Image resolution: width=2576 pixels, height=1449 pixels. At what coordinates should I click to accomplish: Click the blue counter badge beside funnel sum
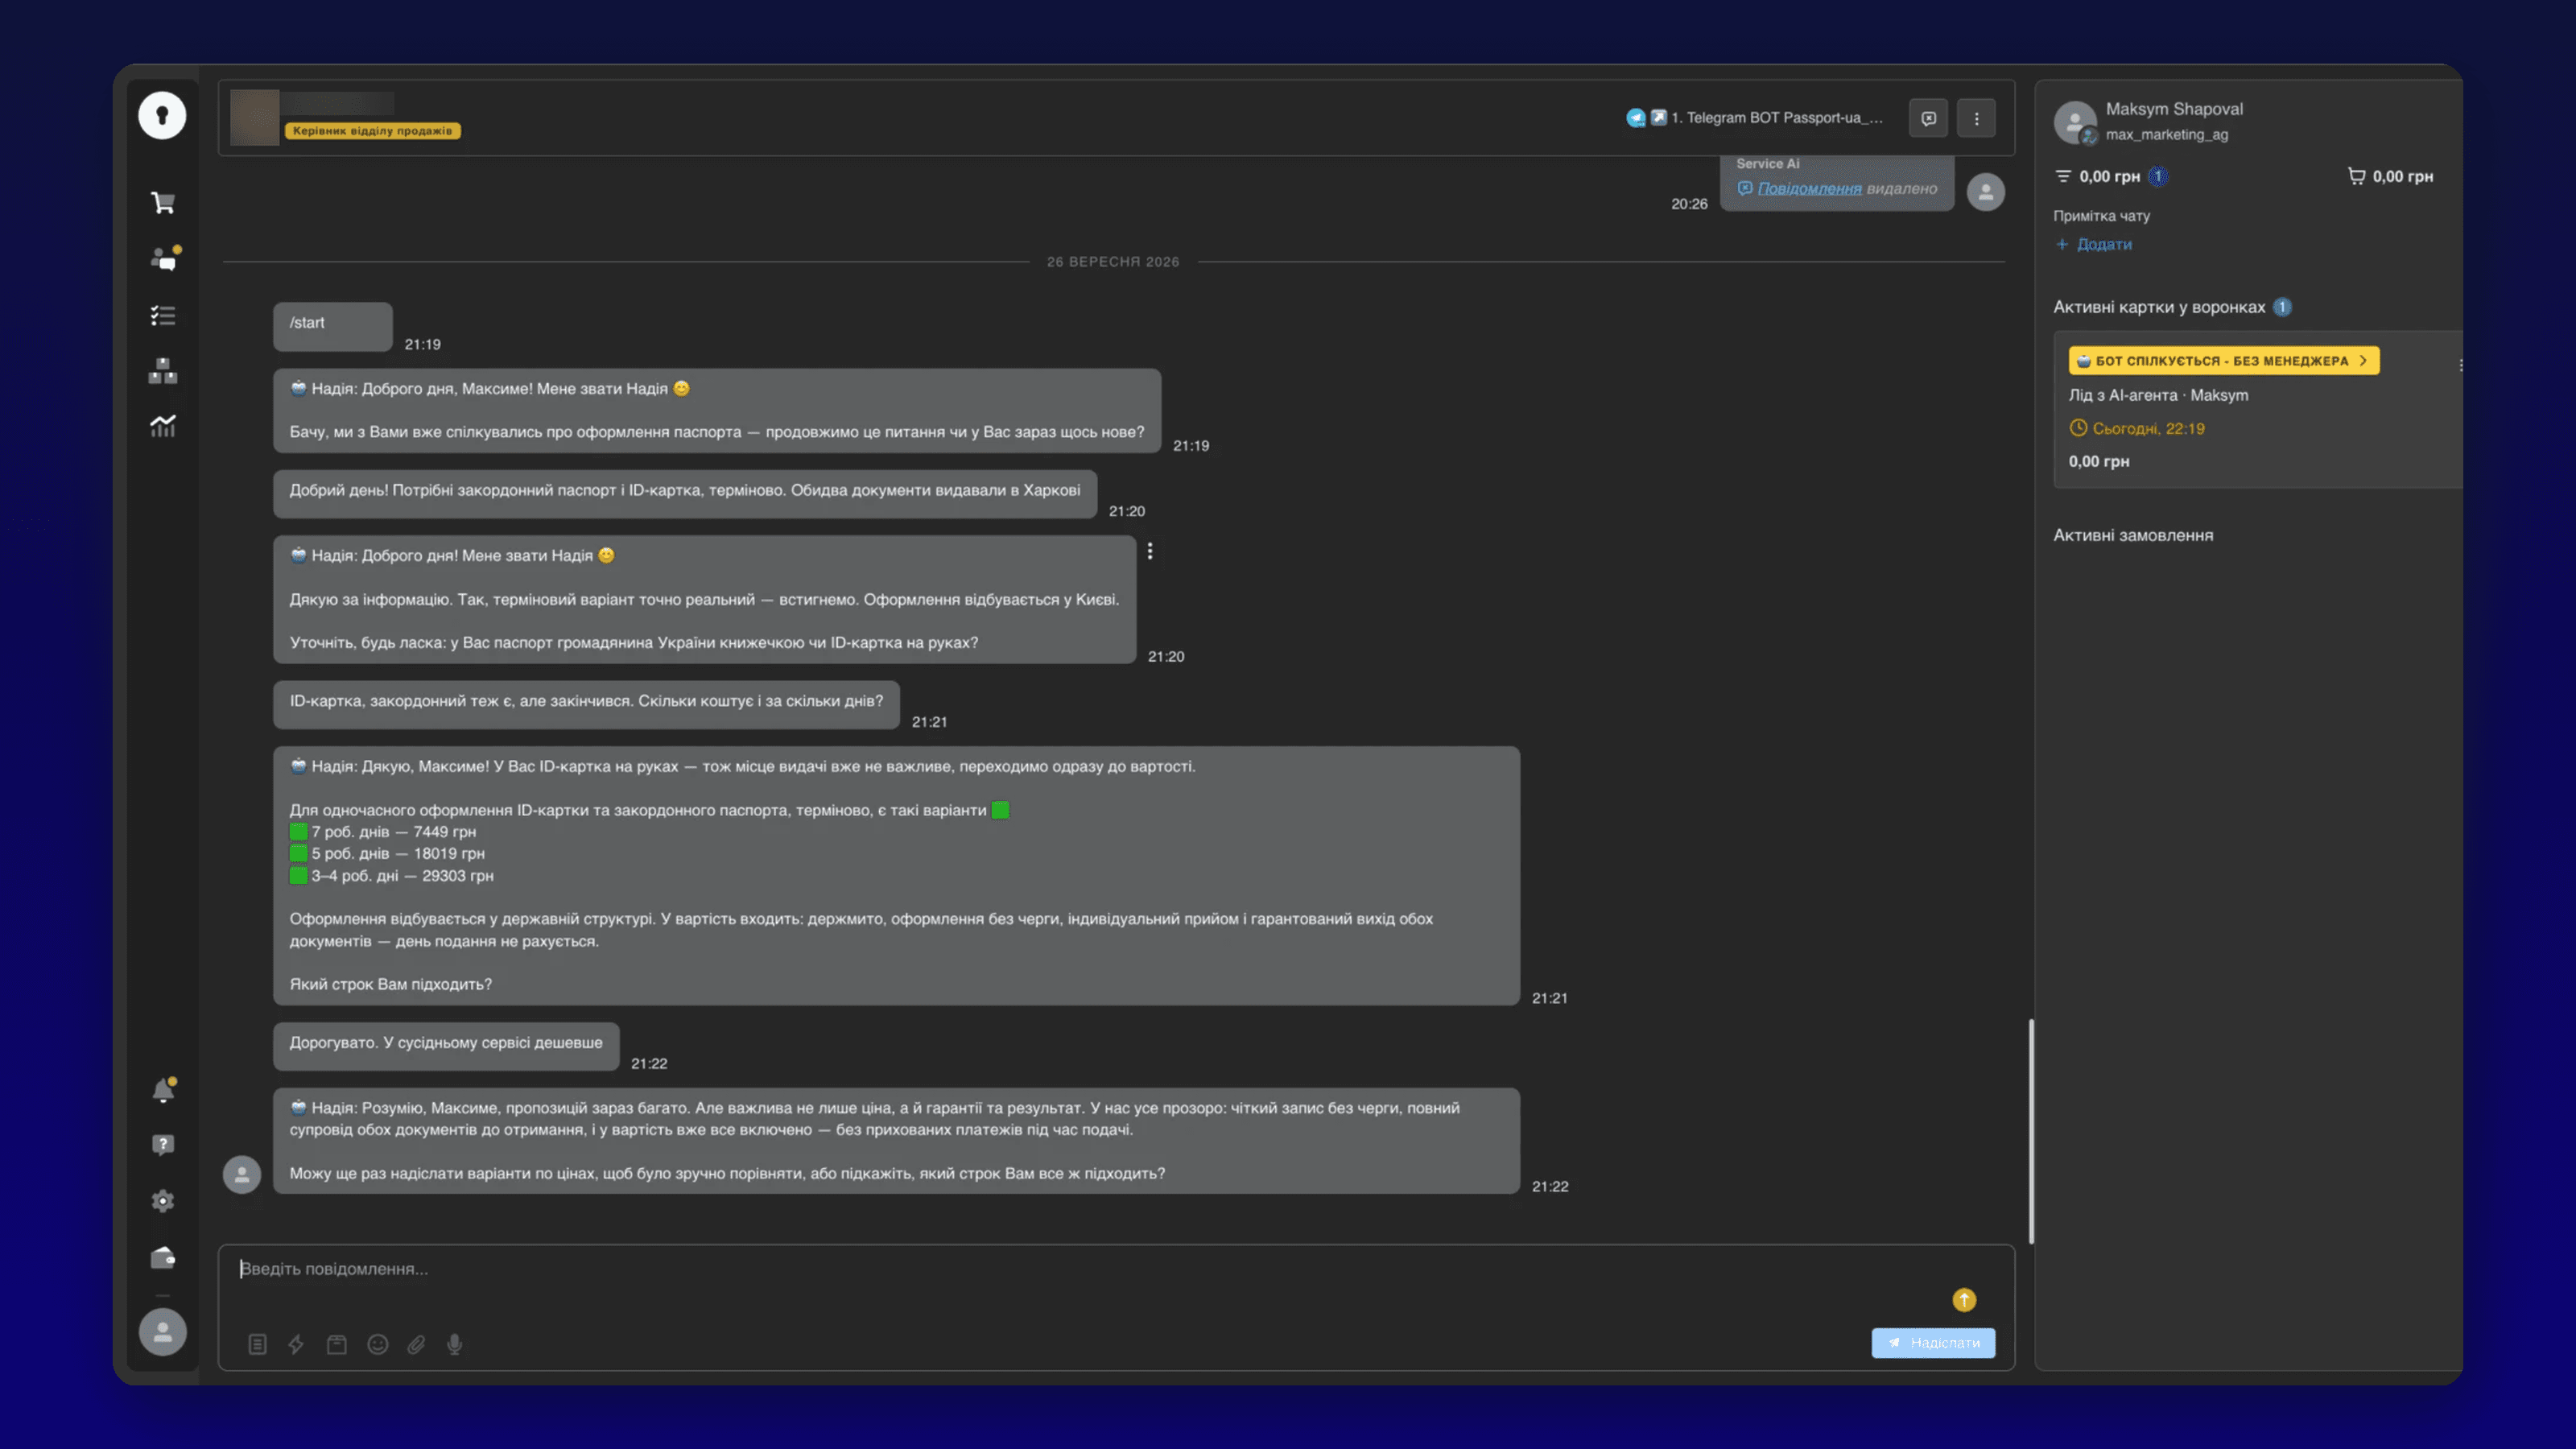point(2157,176)
